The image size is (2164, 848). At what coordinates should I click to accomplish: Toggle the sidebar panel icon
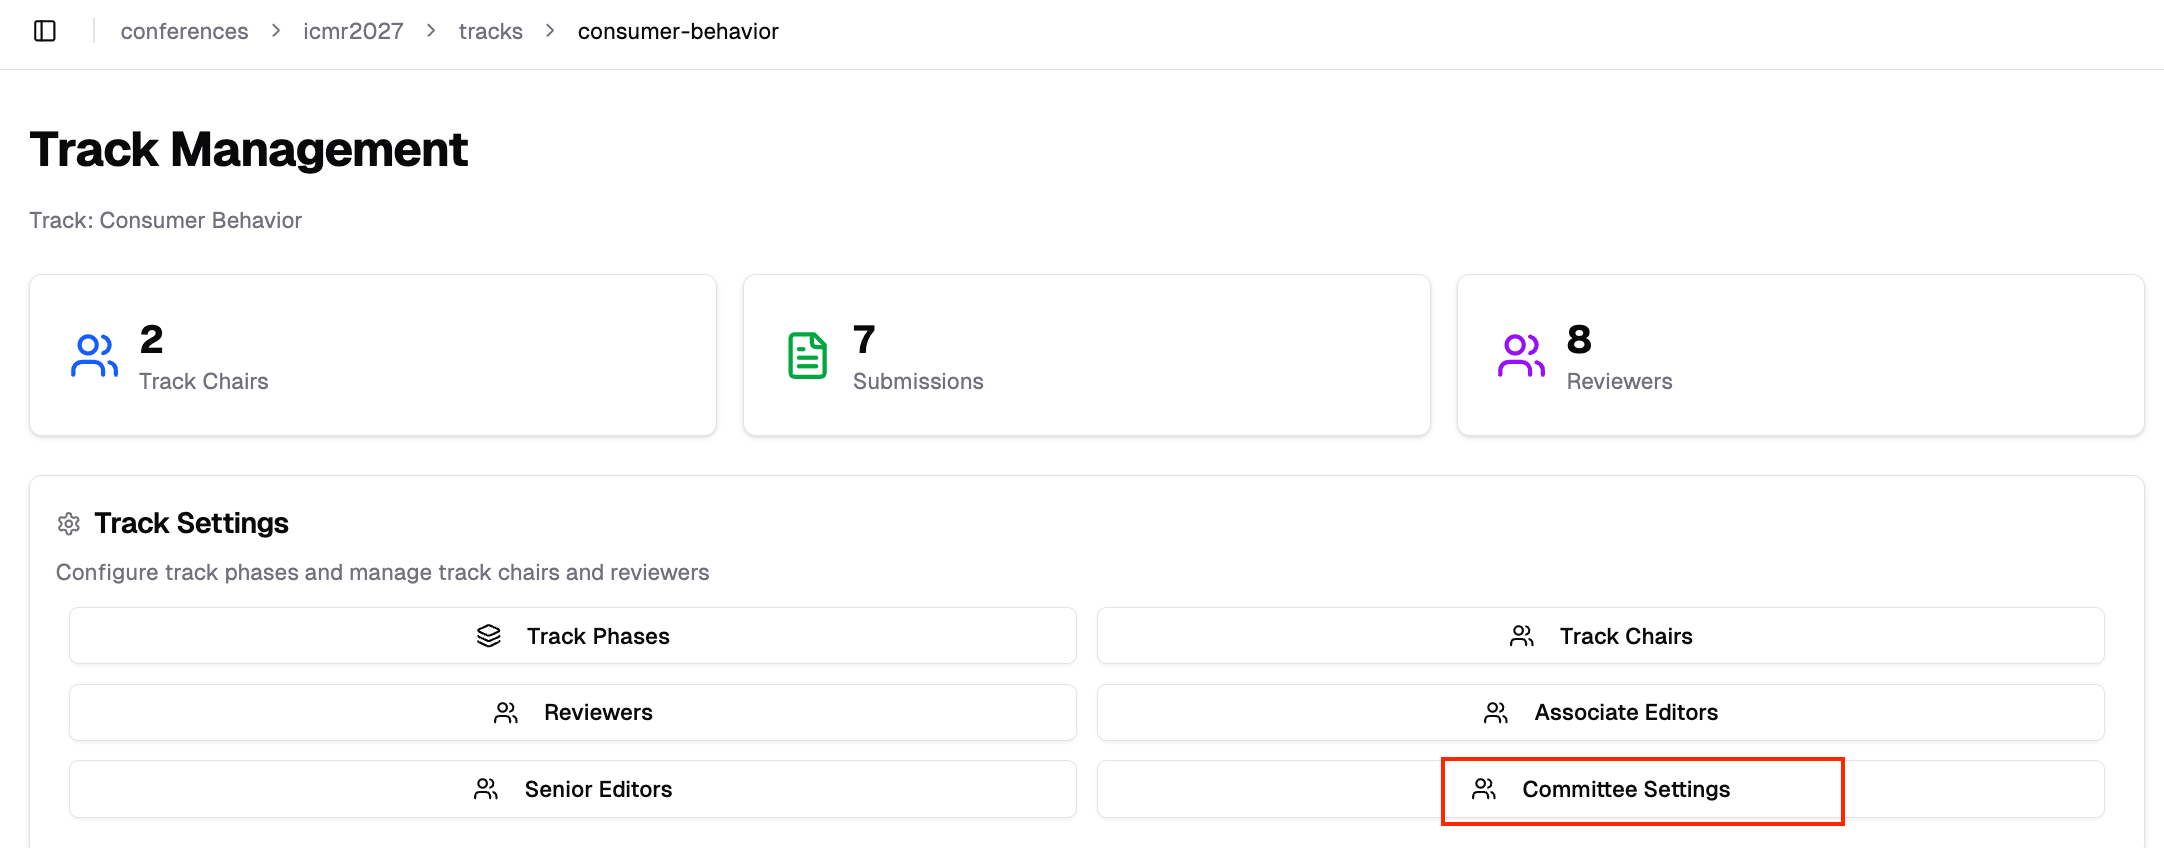pyautogui.click(x=45, y=31)
